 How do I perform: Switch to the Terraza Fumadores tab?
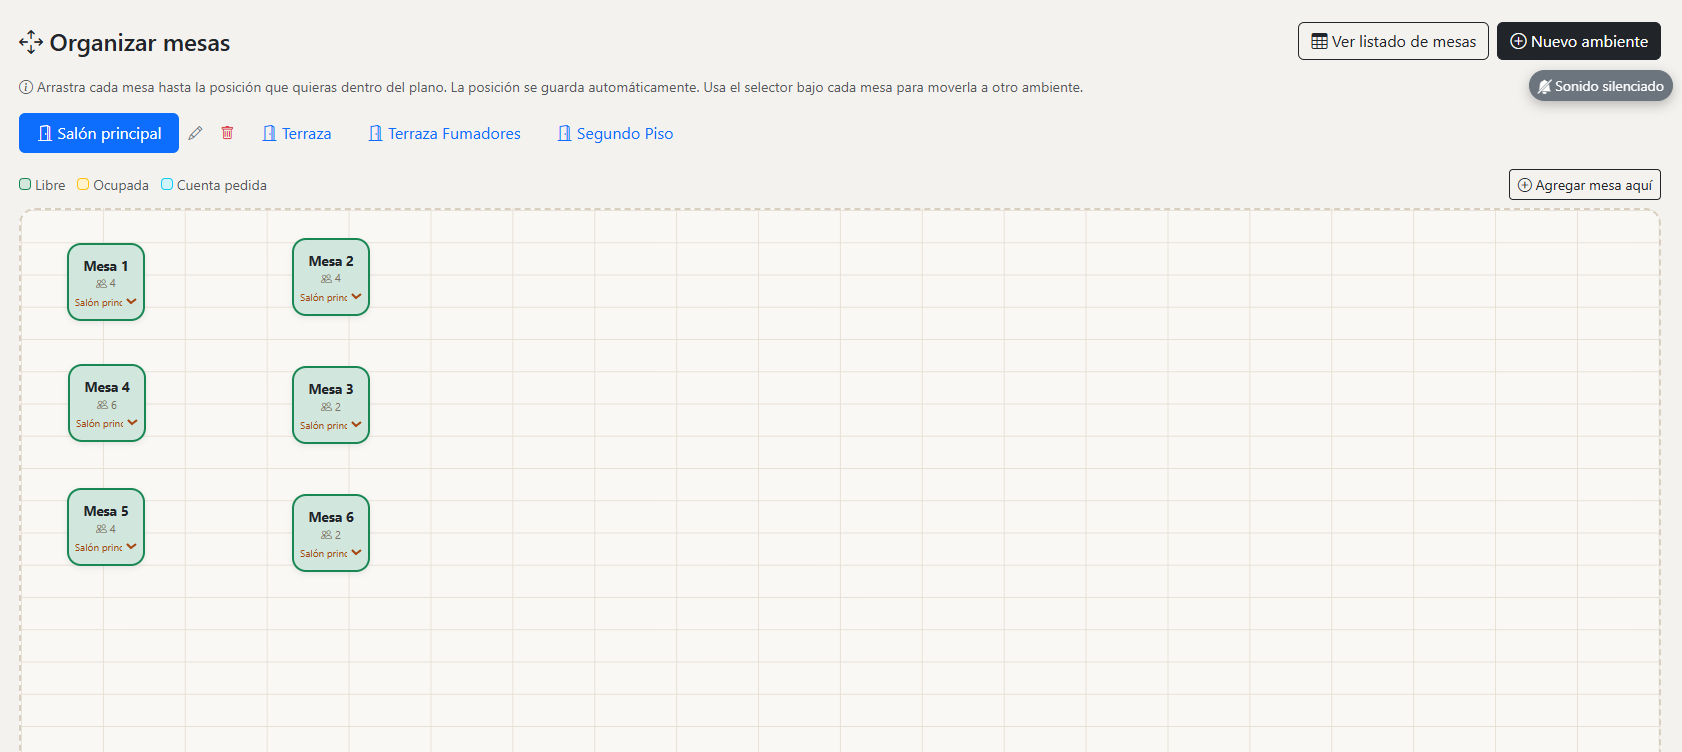(x=445, y=133)
